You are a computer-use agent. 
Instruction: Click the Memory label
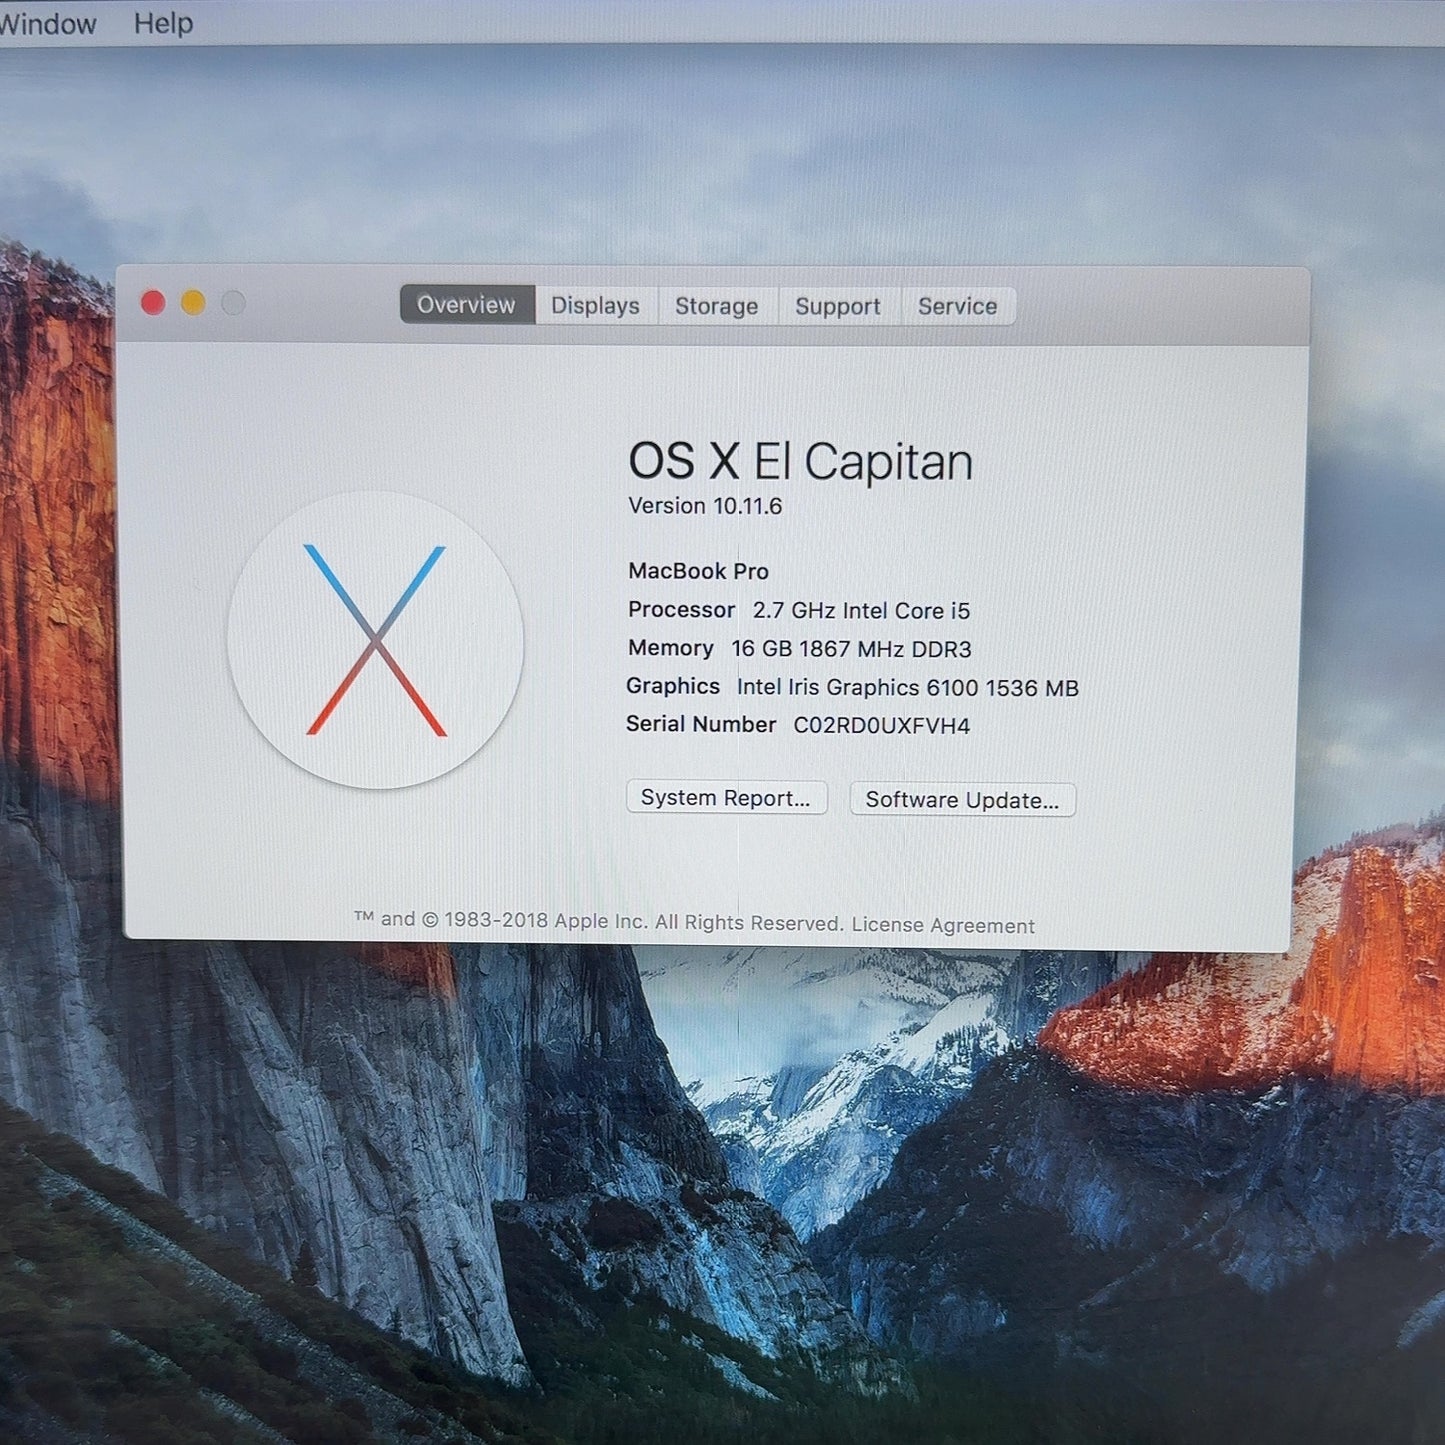coord(670,648)
